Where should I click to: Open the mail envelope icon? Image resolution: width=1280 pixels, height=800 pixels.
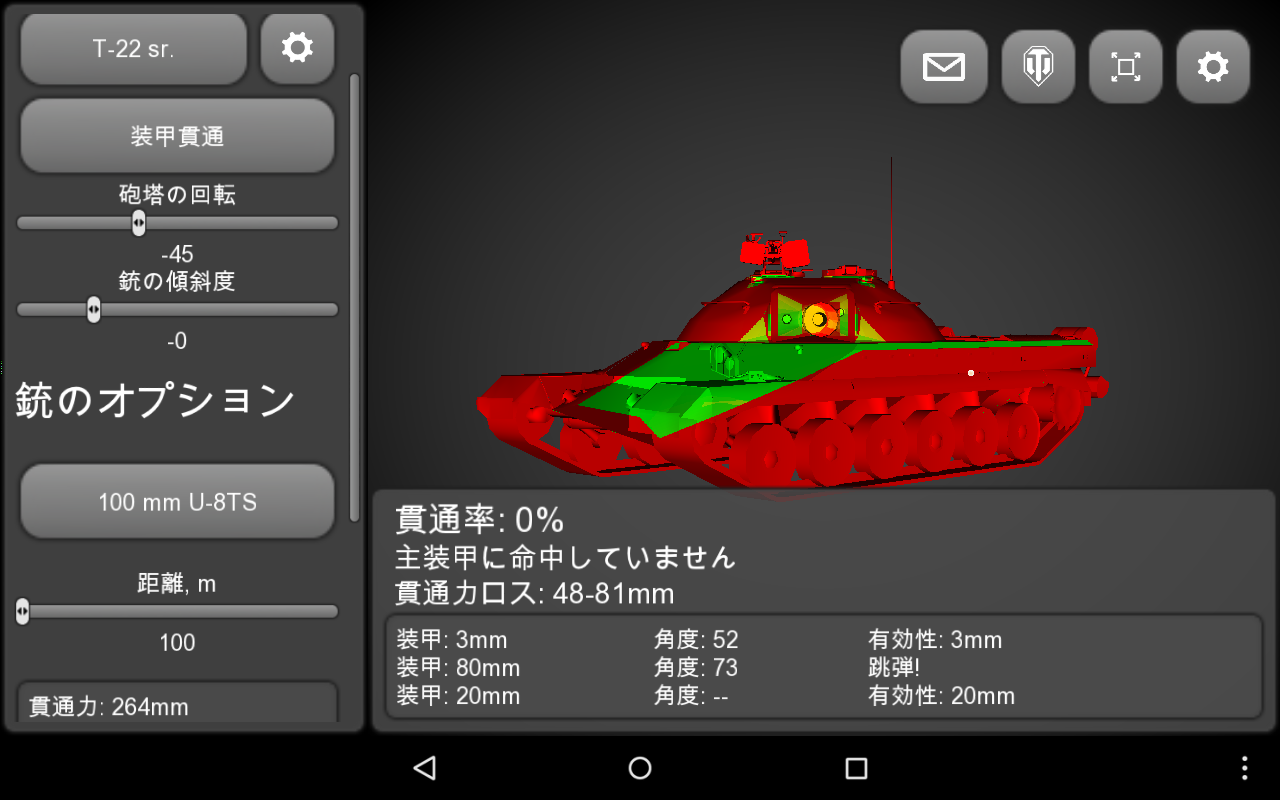click(944, 67)
